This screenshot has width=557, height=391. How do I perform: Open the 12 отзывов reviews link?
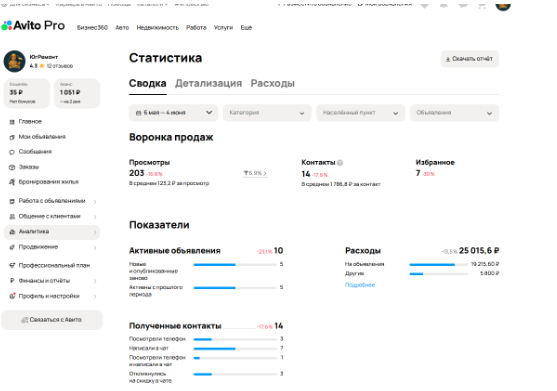tap(60, 66)
